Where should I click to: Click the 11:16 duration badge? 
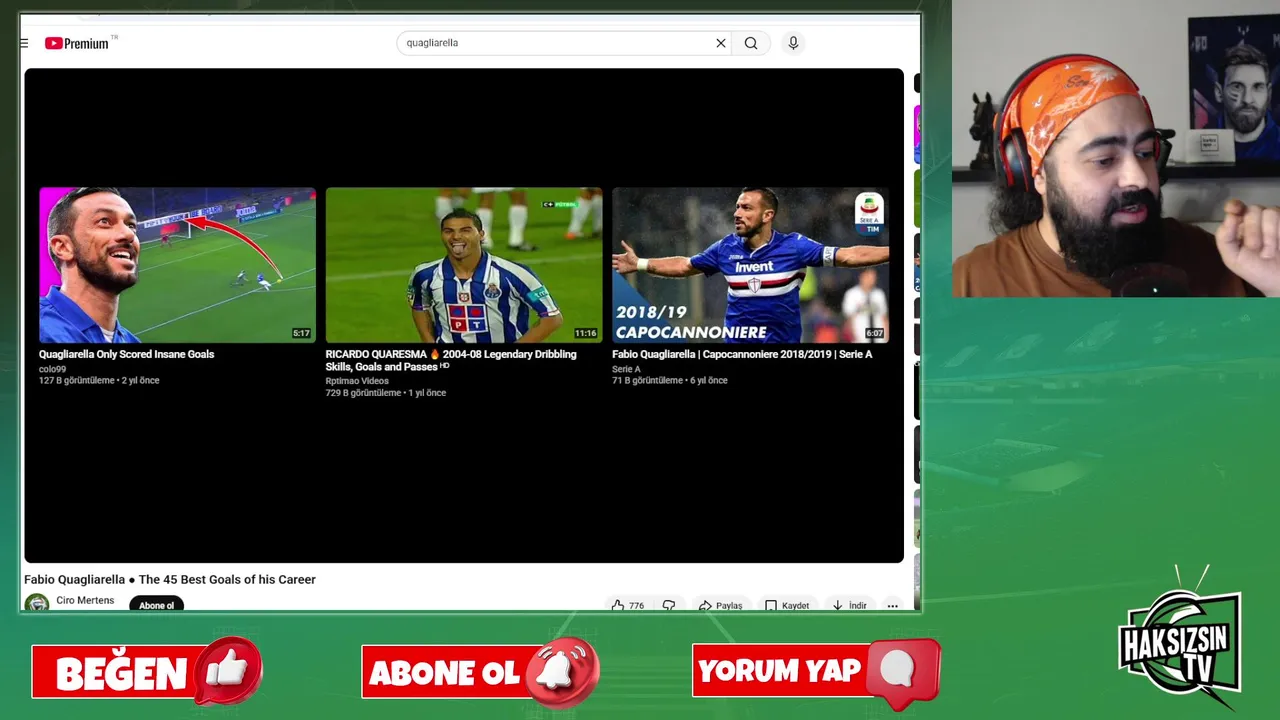click(x=585, y=333)
